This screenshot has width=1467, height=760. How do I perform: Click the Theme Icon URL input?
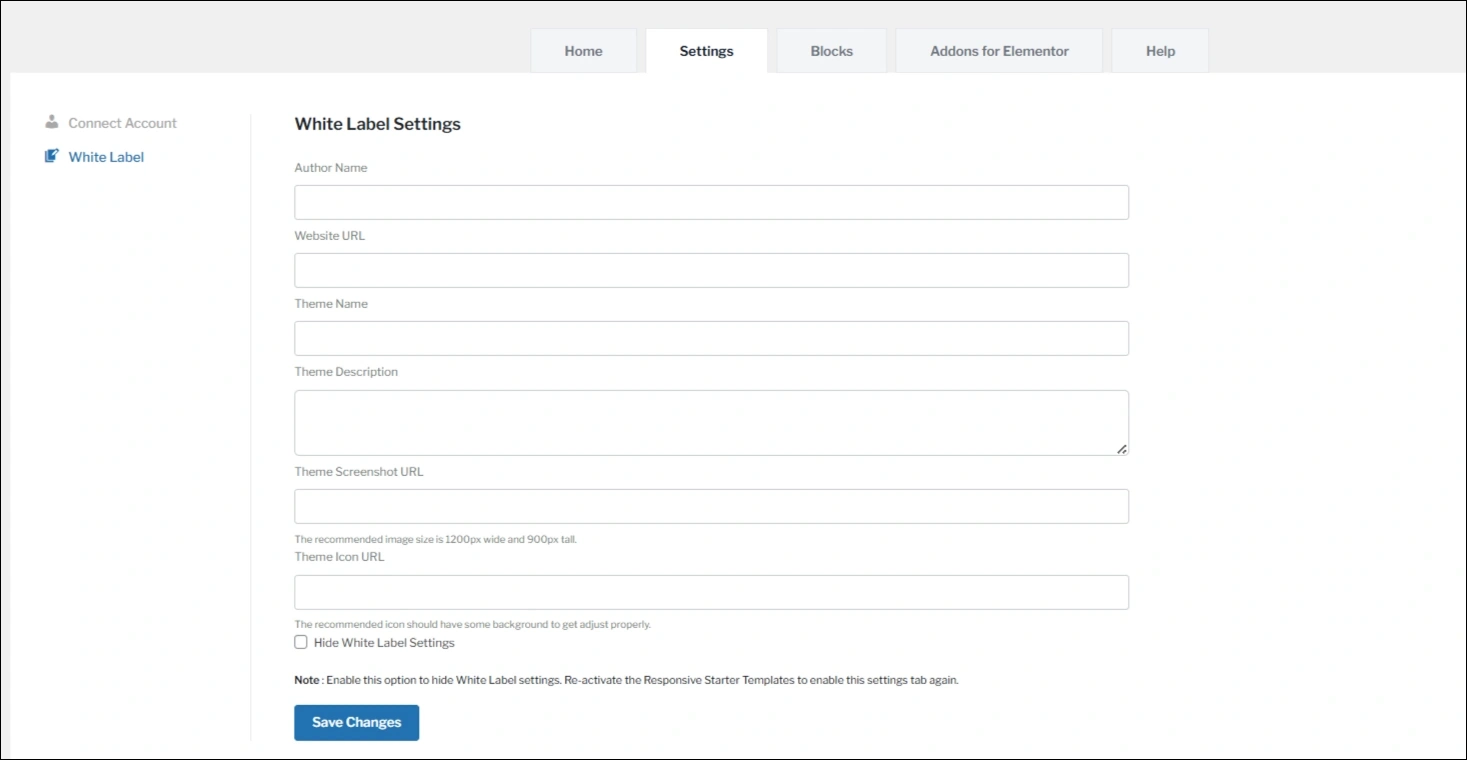pyautogui.click(x=710, y=592)
